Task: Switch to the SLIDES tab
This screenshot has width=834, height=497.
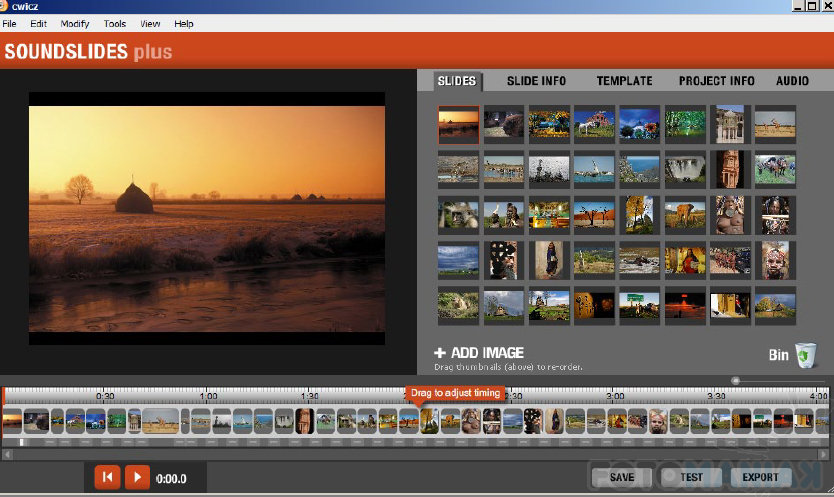Action: (x=457, y=81)
